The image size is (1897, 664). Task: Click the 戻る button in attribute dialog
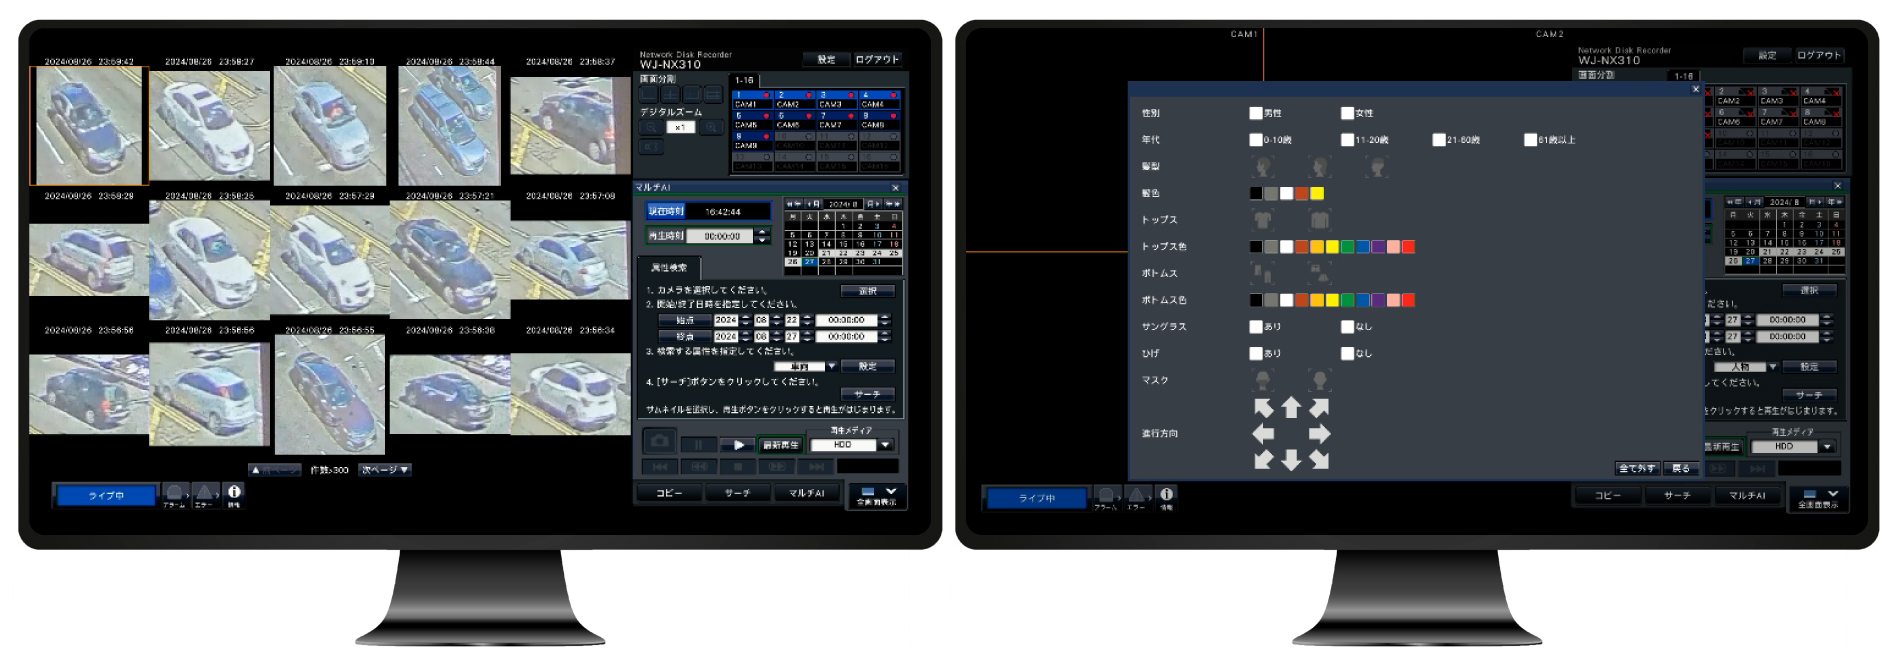tap(1681, 468)
